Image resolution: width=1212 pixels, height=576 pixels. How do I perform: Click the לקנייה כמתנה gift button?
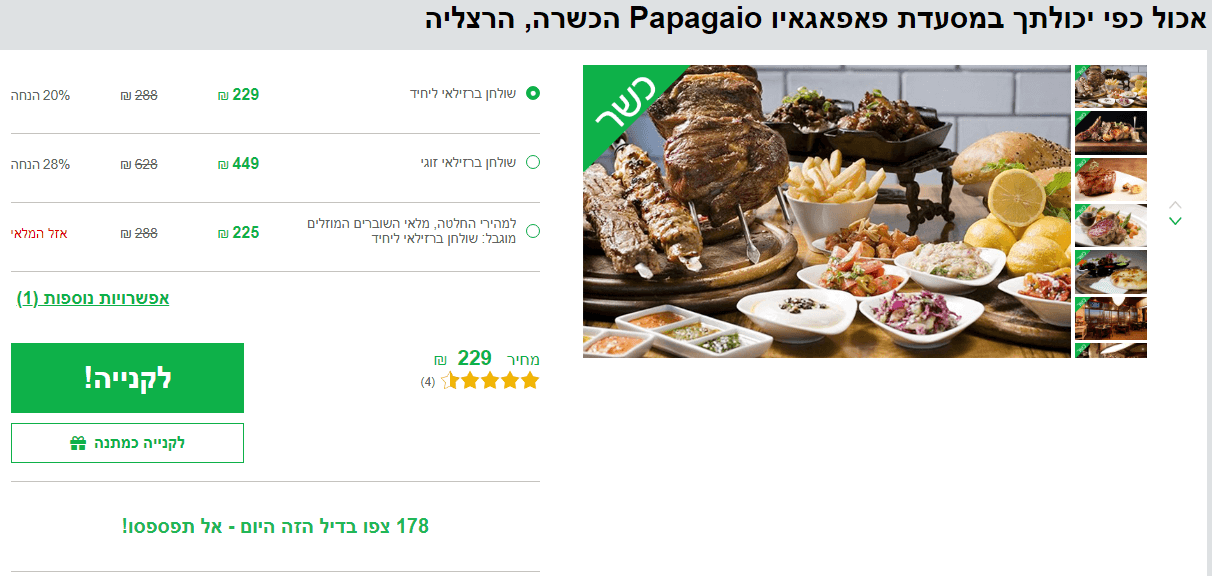(x=127, y=443)
